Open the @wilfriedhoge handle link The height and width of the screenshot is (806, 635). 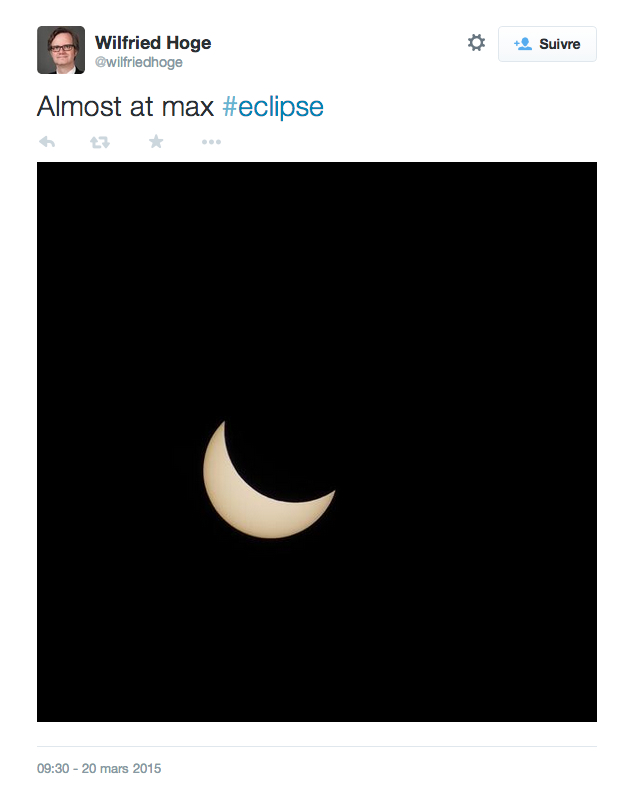(x=138, y=62)
